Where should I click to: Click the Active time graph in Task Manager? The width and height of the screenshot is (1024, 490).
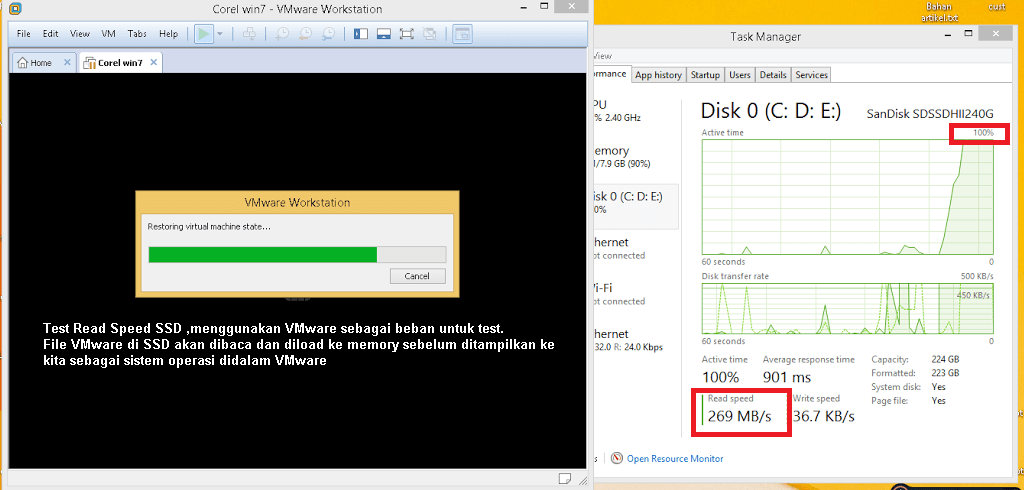pyautogui.click(x=848, y=197)
